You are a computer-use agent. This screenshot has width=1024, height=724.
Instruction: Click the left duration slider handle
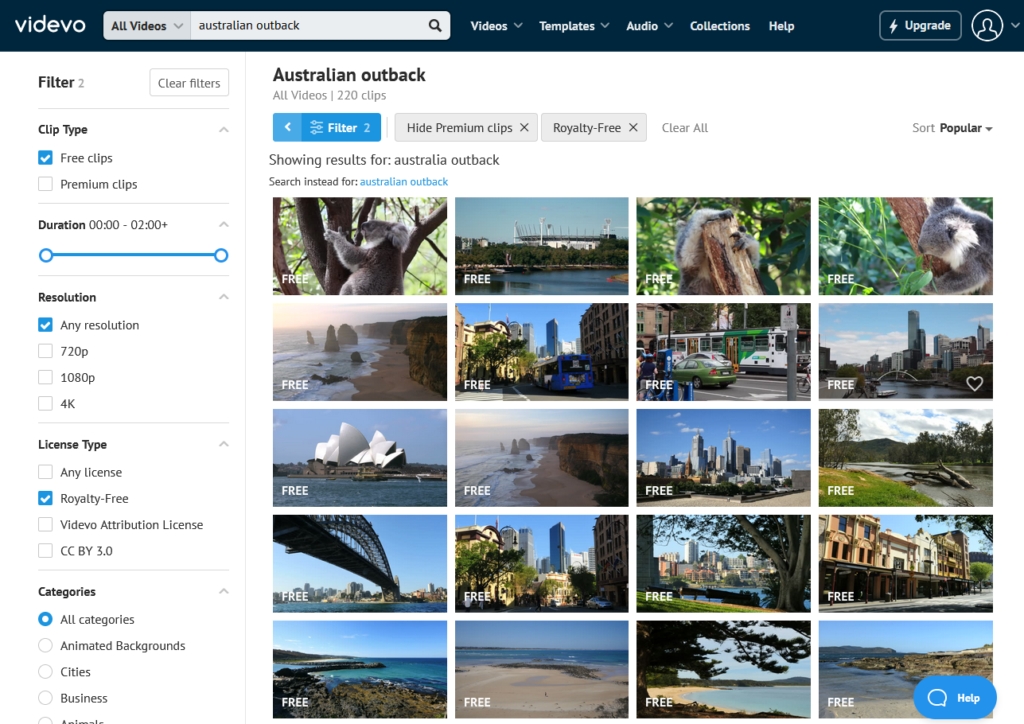click(x=46, y=256)
